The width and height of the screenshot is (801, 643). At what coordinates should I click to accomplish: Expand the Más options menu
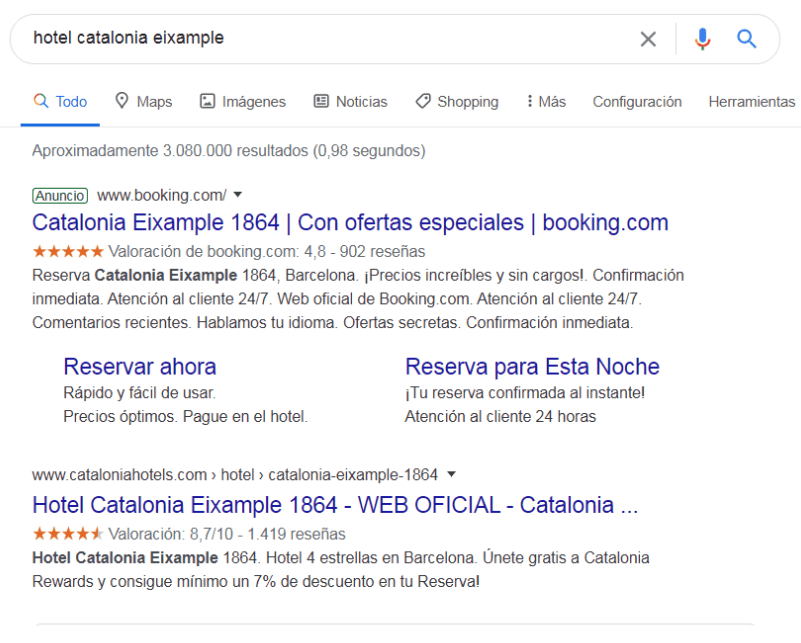tap(546, 102)
